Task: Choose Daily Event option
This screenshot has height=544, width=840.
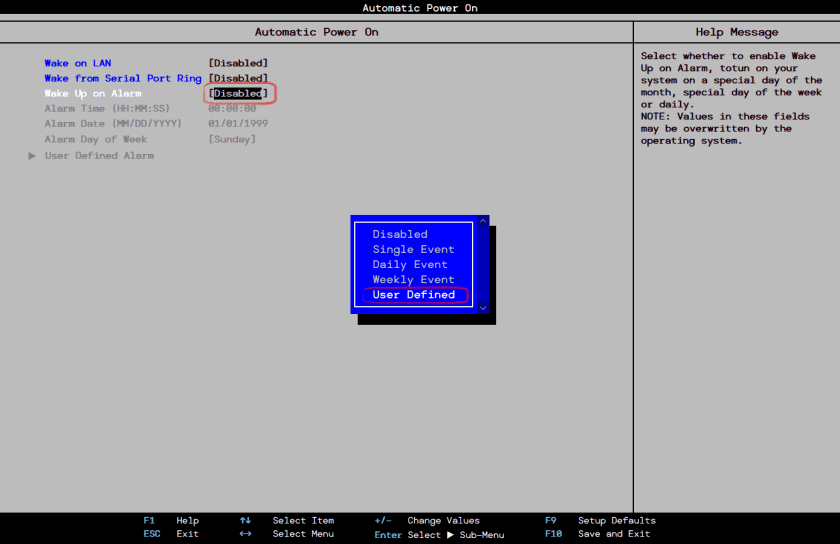Action: point(410,264)
